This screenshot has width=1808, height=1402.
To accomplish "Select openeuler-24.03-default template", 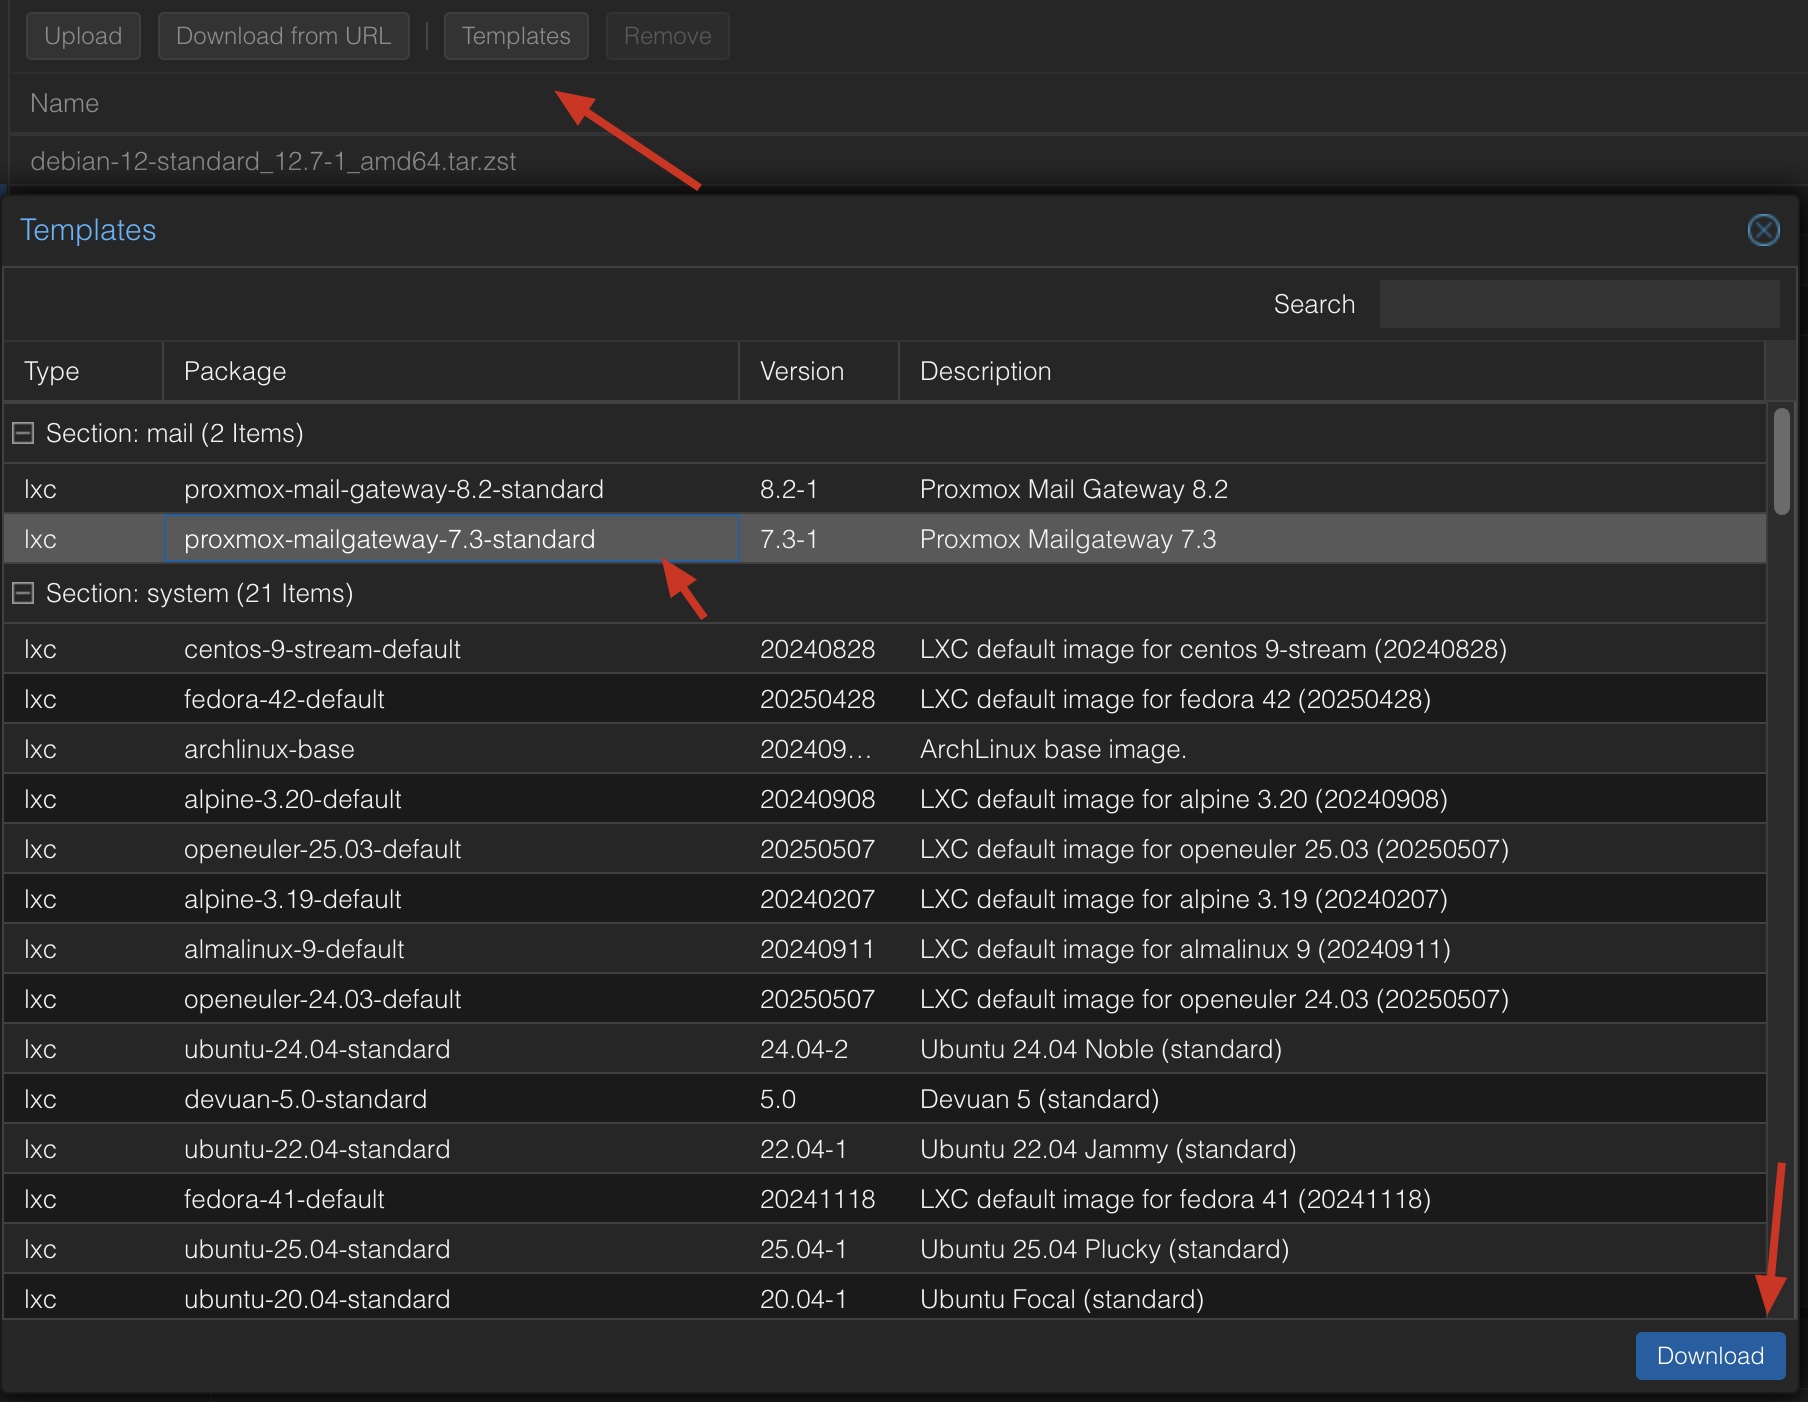I will point(885,999).
